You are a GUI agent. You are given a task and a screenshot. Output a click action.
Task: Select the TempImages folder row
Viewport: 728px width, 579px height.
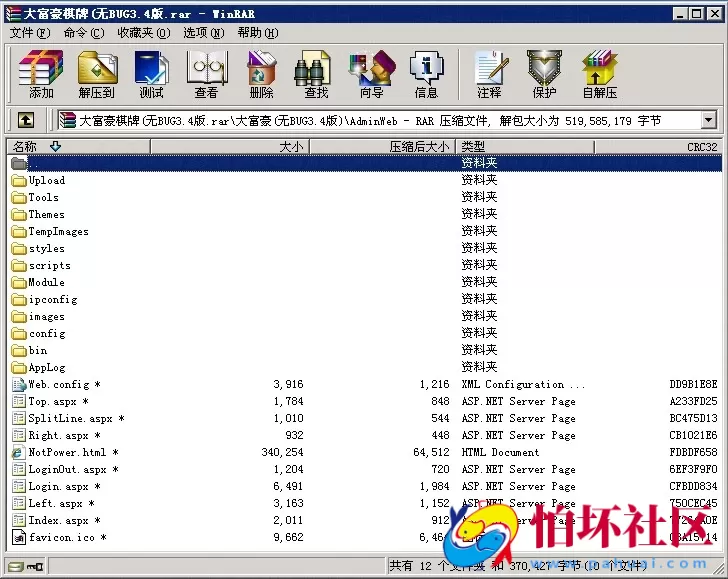[365, 231]
